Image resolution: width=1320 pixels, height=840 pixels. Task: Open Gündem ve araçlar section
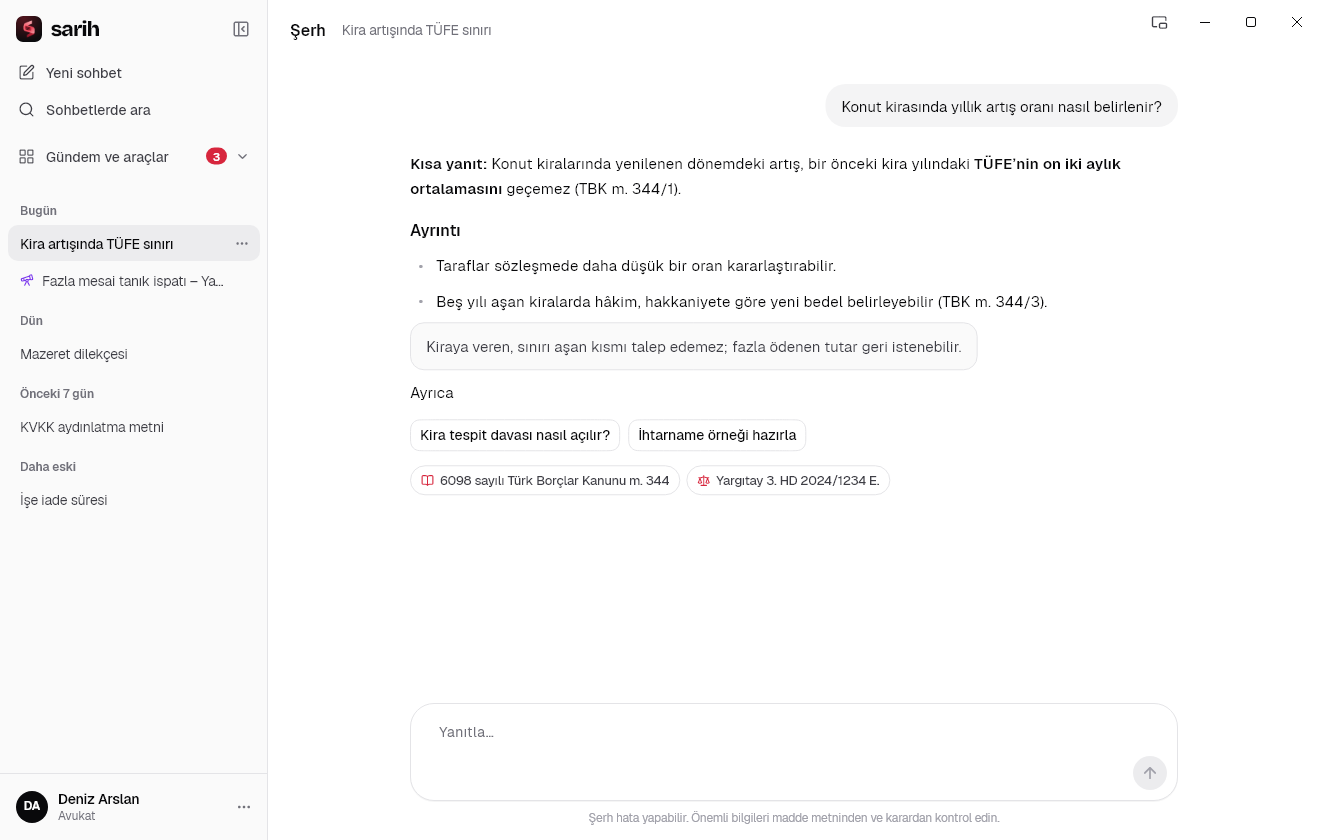134,157
